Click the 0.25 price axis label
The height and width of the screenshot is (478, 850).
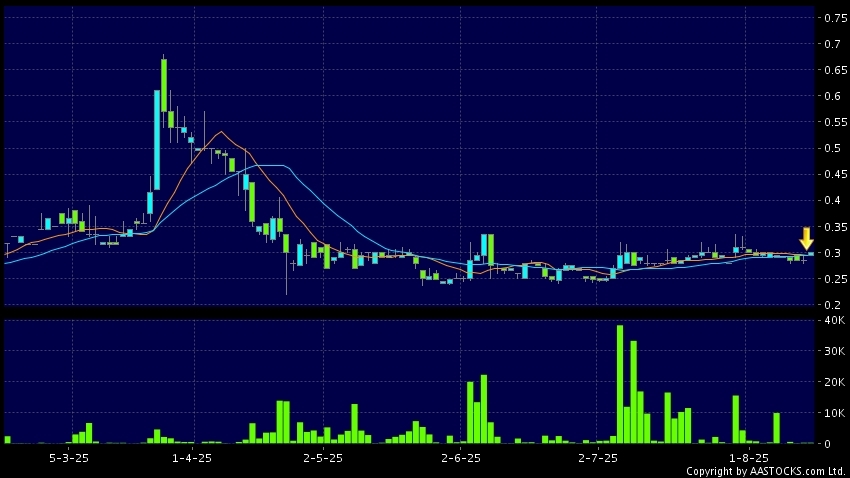pyautogui.click(x=835, y=279)
